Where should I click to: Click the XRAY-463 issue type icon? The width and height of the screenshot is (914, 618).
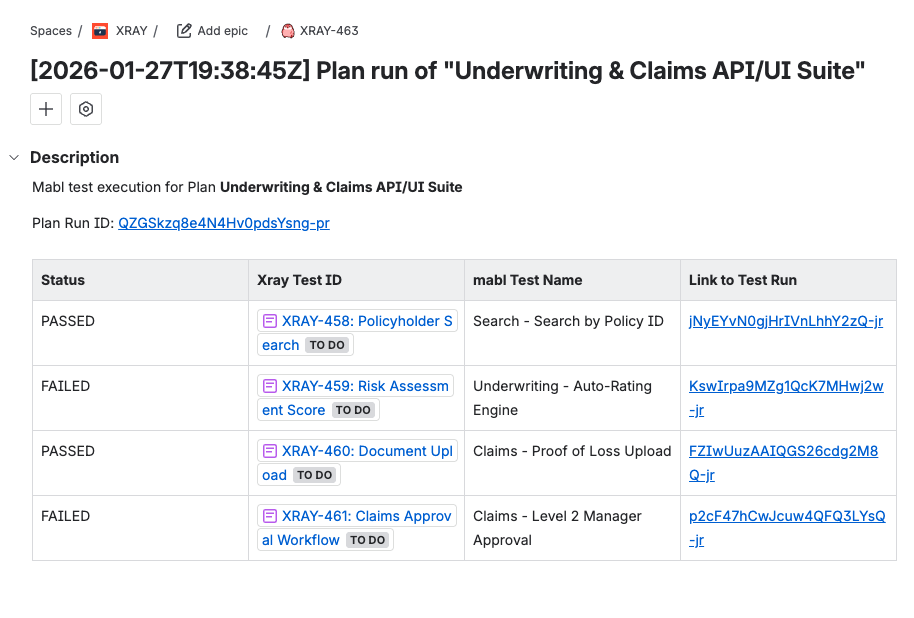click(288, 31)
